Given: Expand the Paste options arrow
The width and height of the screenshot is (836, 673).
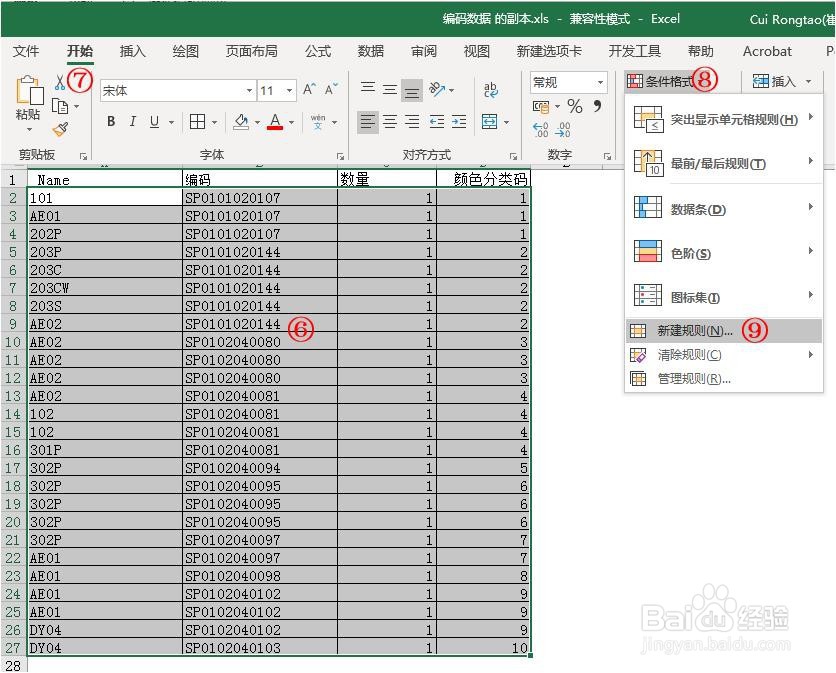Looking at the screenshot, I should click(29, 130).
